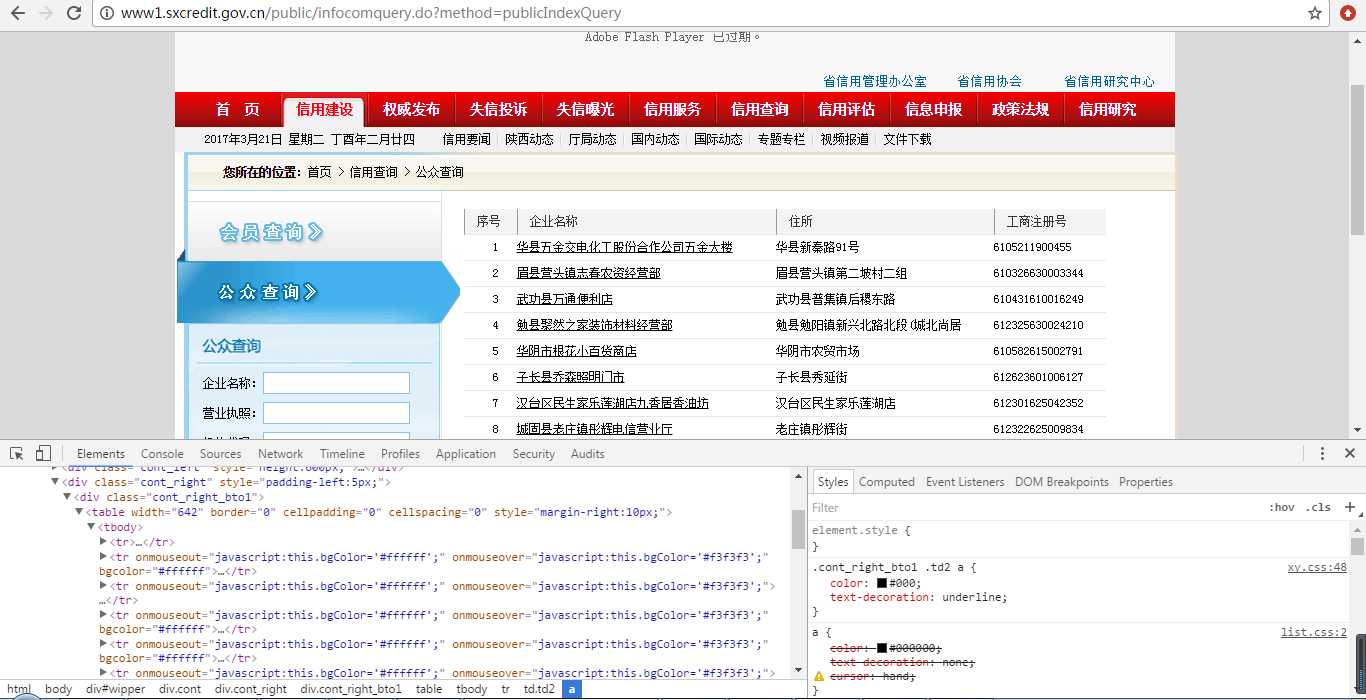Viewport: 1366px width, 700px height.
Task: Open the 政策法规 navigation menu item
Action: click(x=1020, y=110)
